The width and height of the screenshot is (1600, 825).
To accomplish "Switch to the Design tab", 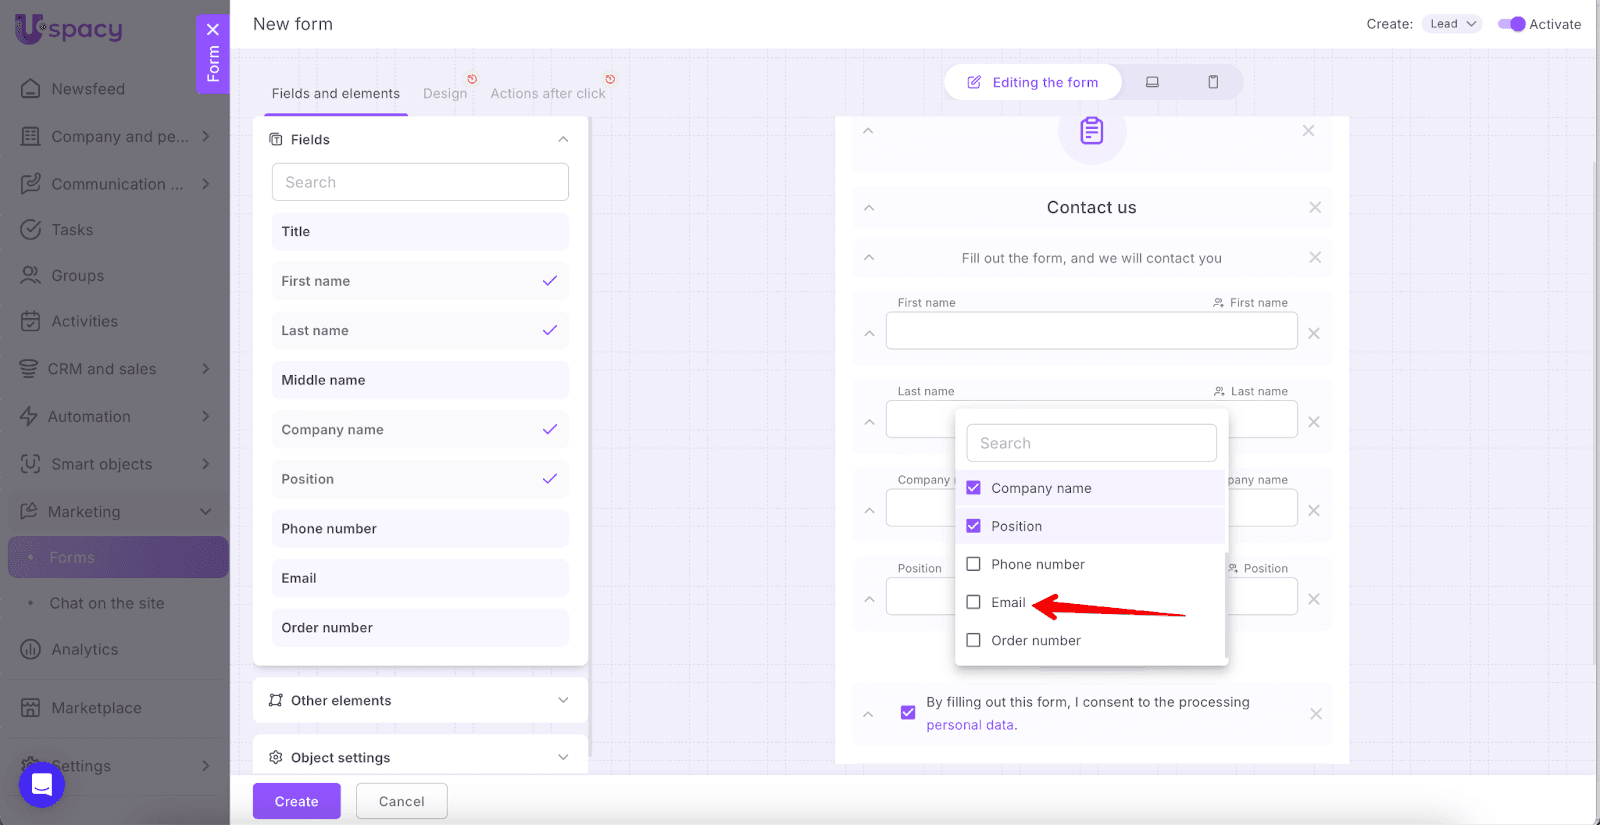I will coord(445,93).
